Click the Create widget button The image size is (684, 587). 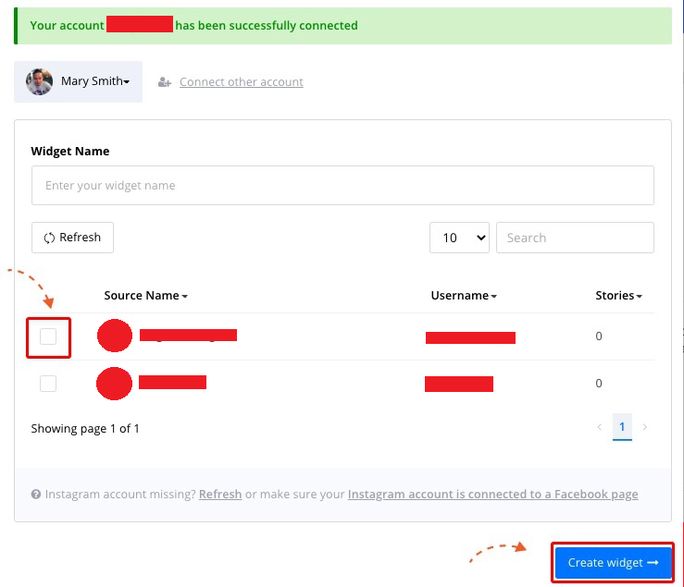[x=613, y=563]
